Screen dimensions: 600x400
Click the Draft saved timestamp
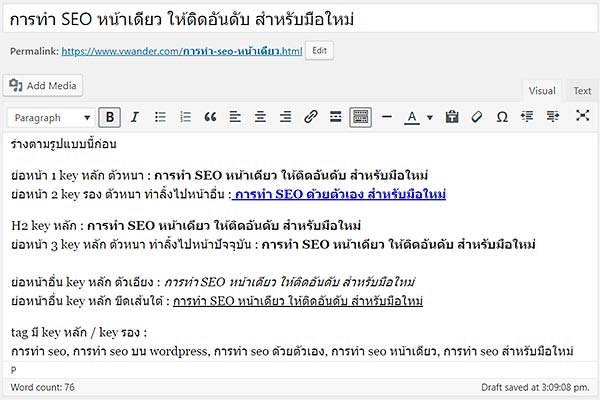pyautogui.click(x=535, y=387)
